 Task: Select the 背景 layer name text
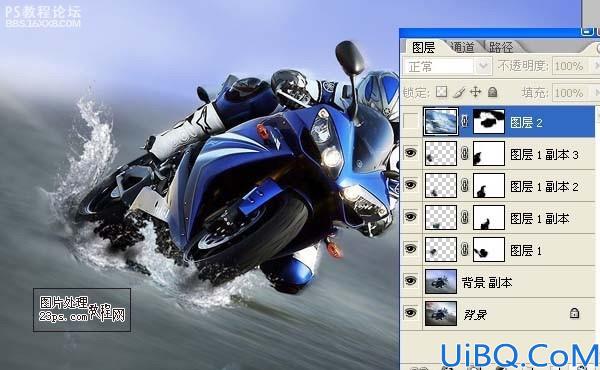[475, 315]
